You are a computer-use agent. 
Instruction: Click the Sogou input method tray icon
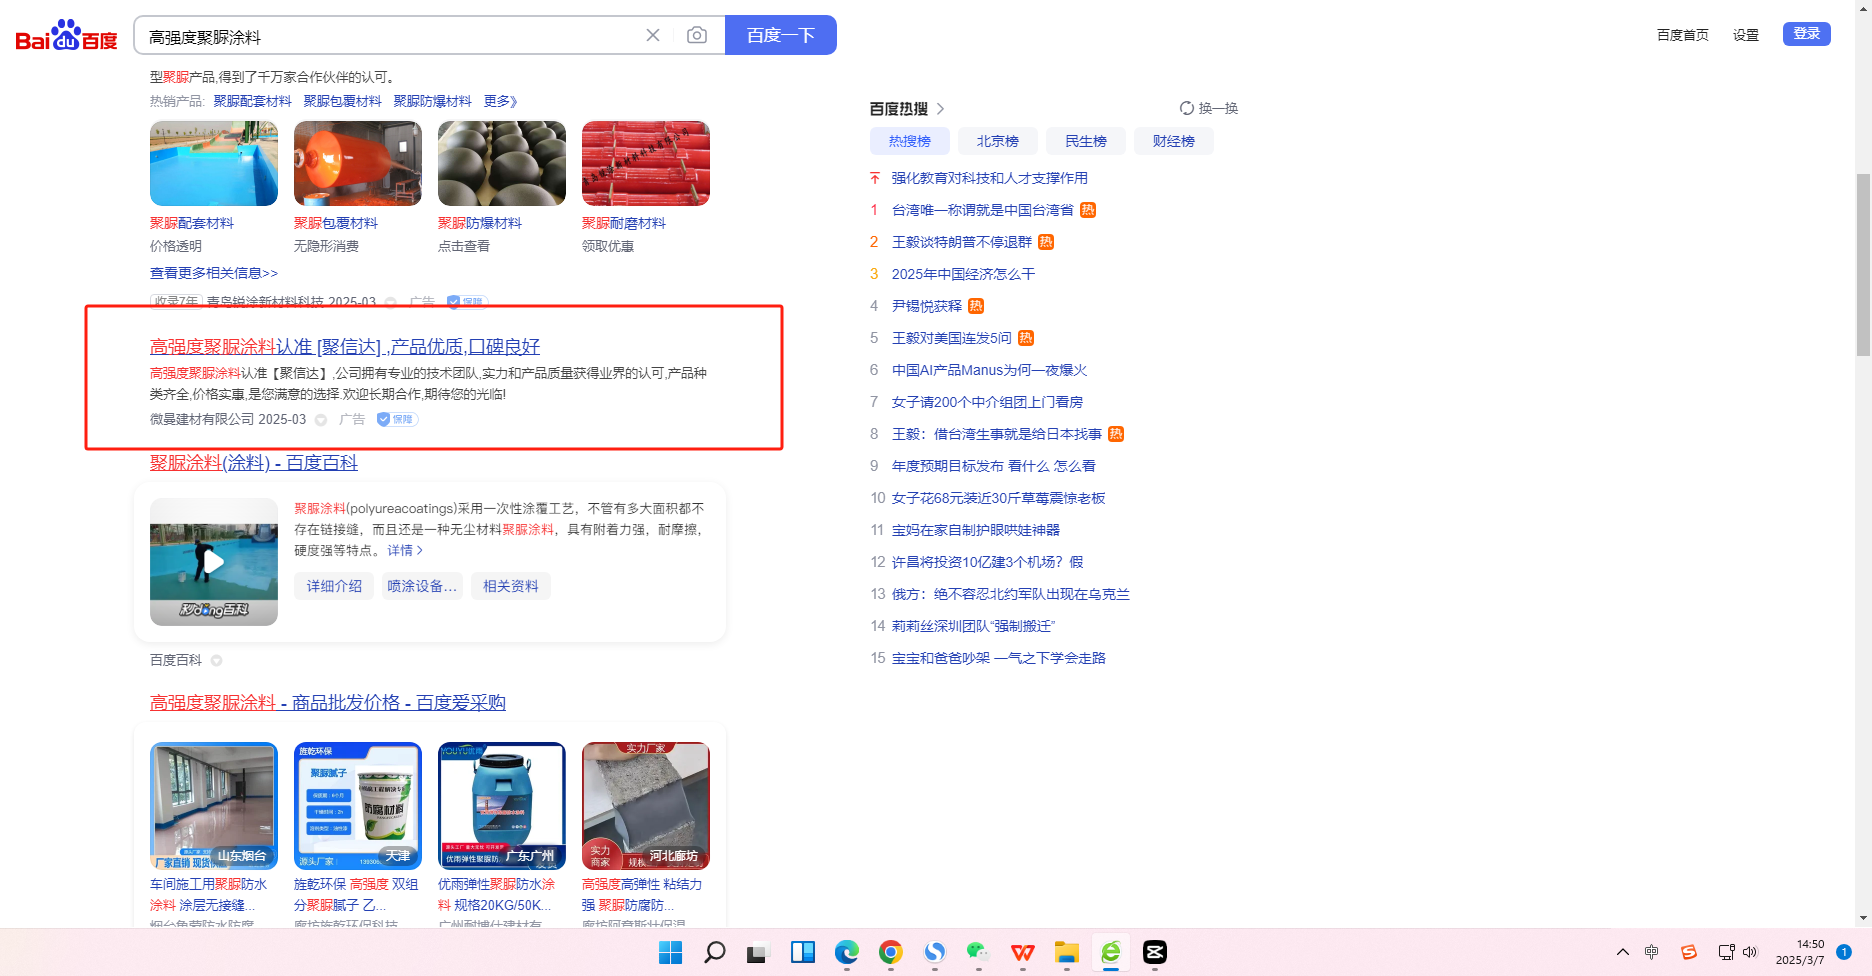[x=1689, y=952]
